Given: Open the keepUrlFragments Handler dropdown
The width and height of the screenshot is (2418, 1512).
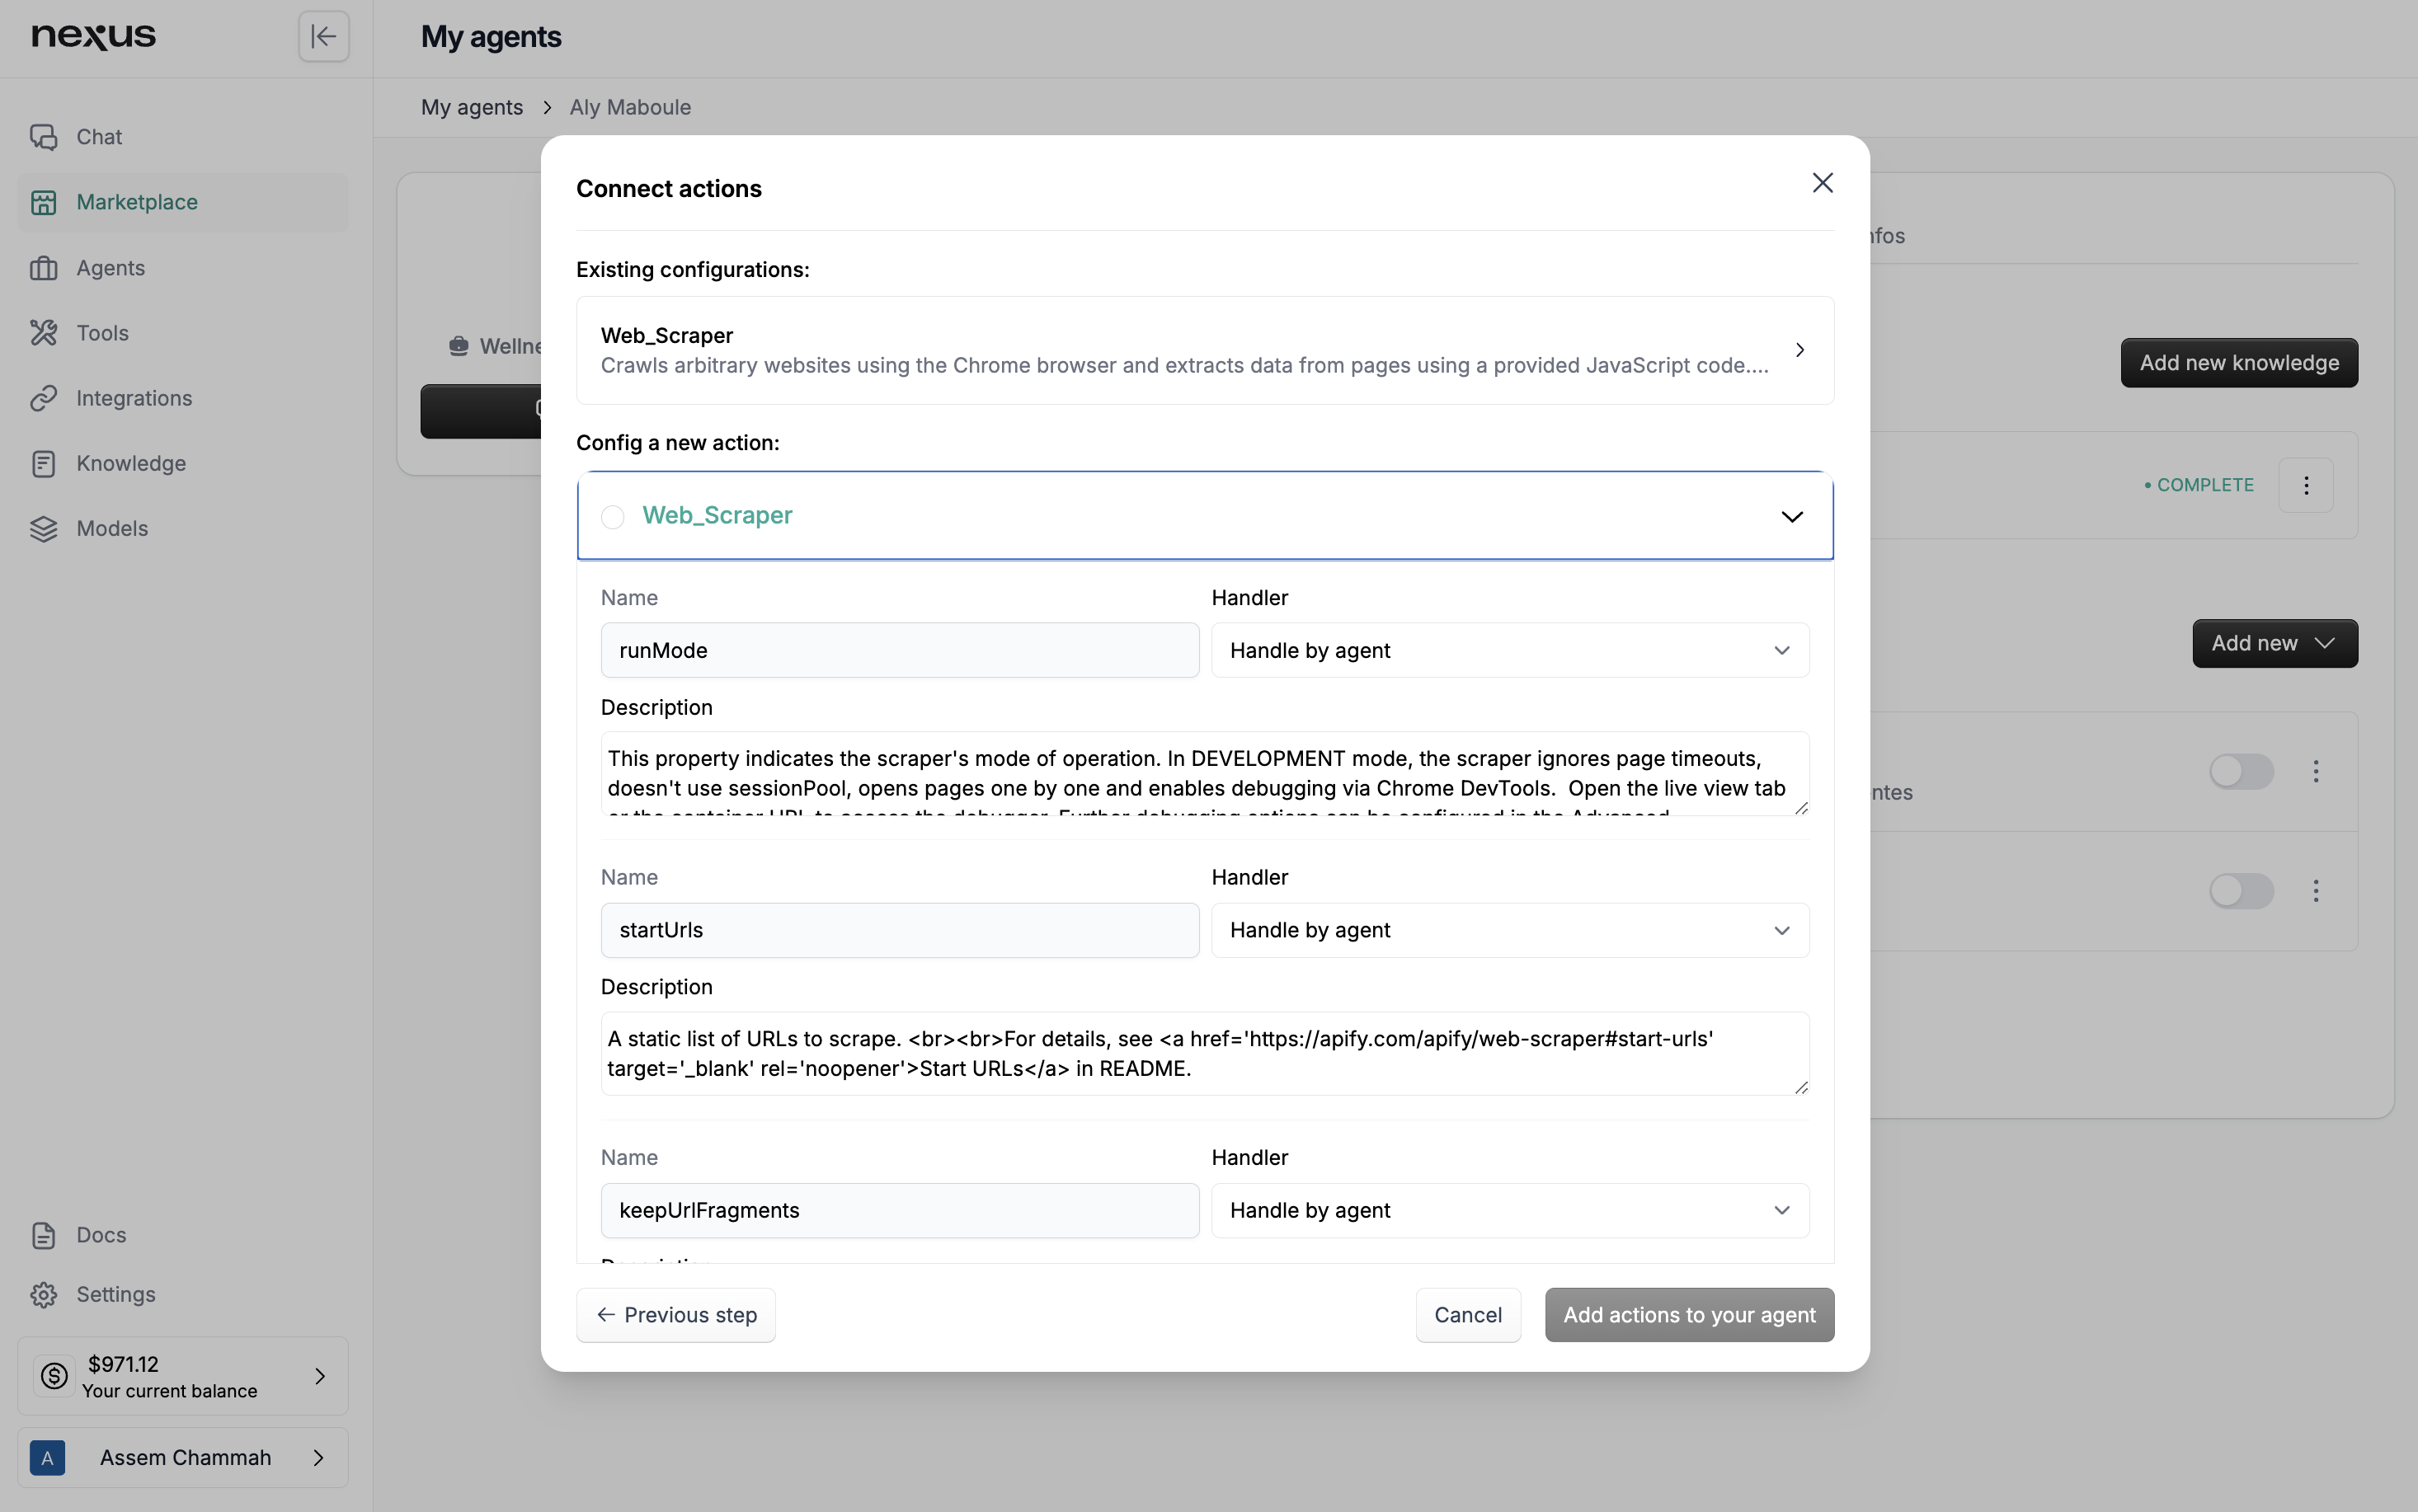Looking at the screenshot, I should [1510, 1210].
